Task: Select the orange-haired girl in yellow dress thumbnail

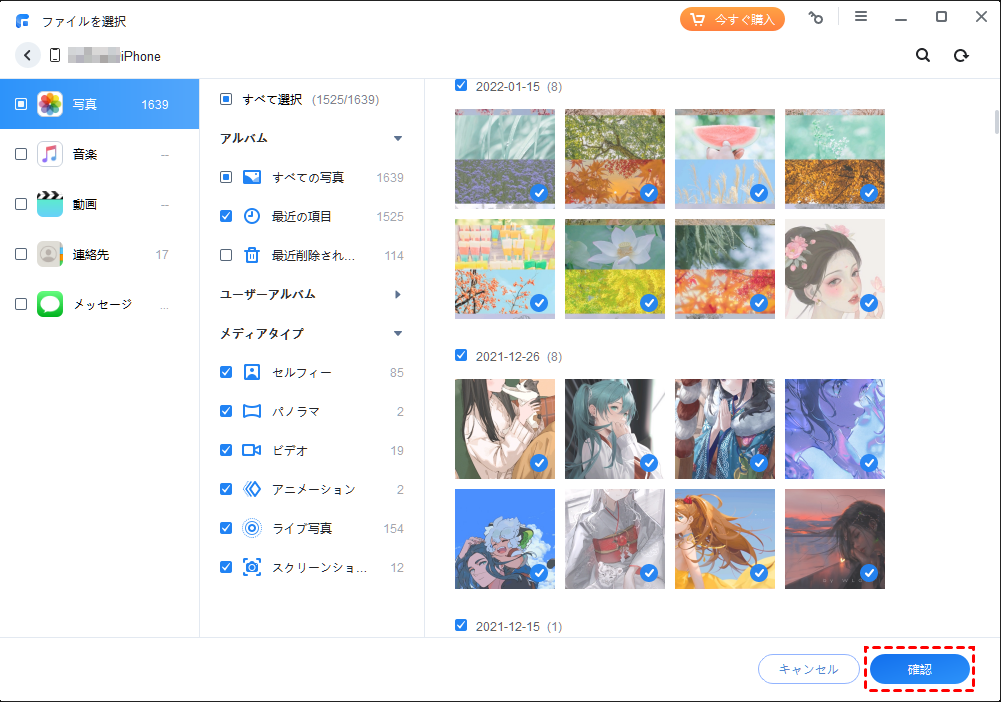Action: tap(725, 539)
